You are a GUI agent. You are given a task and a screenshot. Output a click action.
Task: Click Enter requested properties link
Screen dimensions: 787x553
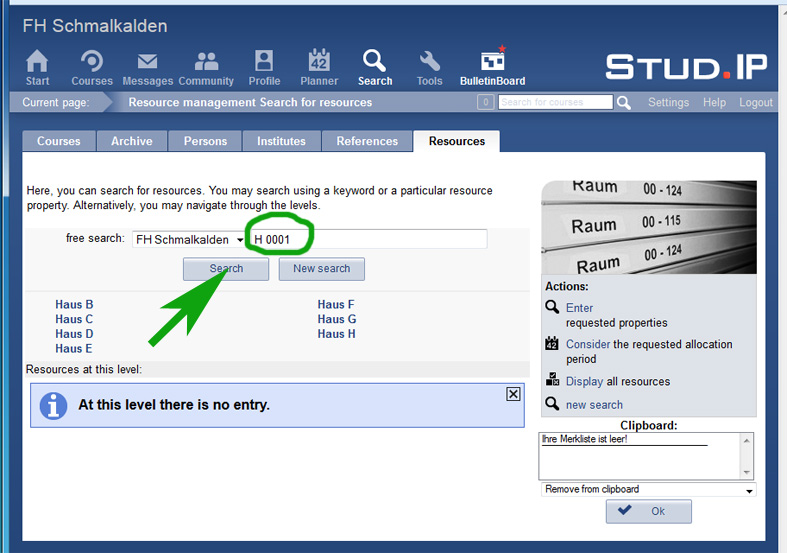click(x=579, y=308)
